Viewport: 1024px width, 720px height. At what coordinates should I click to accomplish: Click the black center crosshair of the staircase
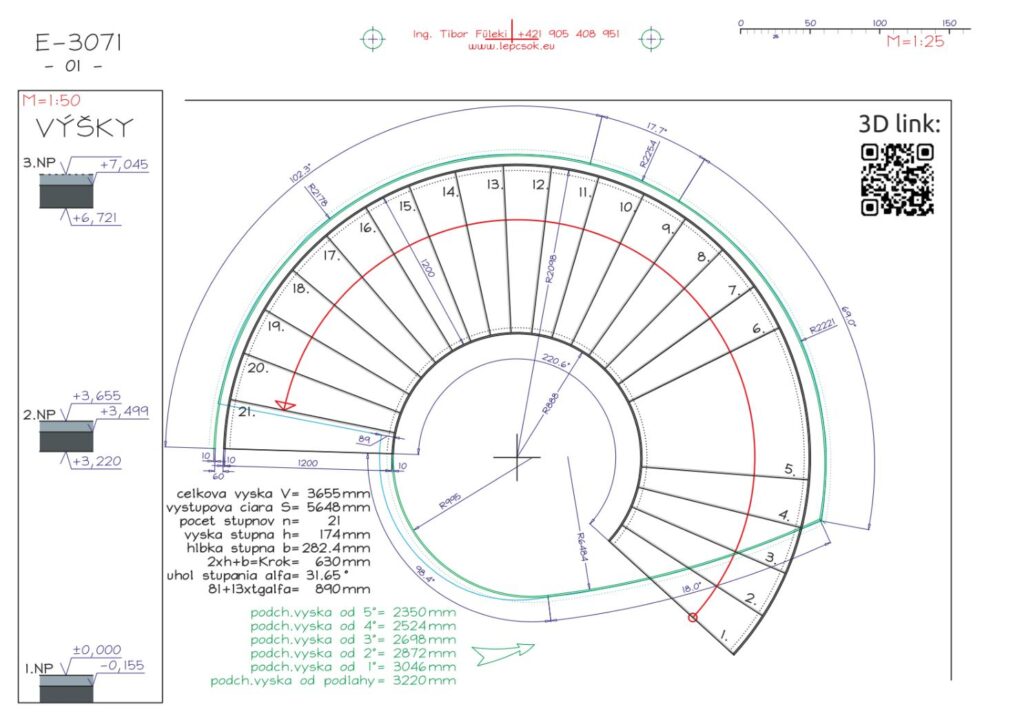tap(517, 458)
